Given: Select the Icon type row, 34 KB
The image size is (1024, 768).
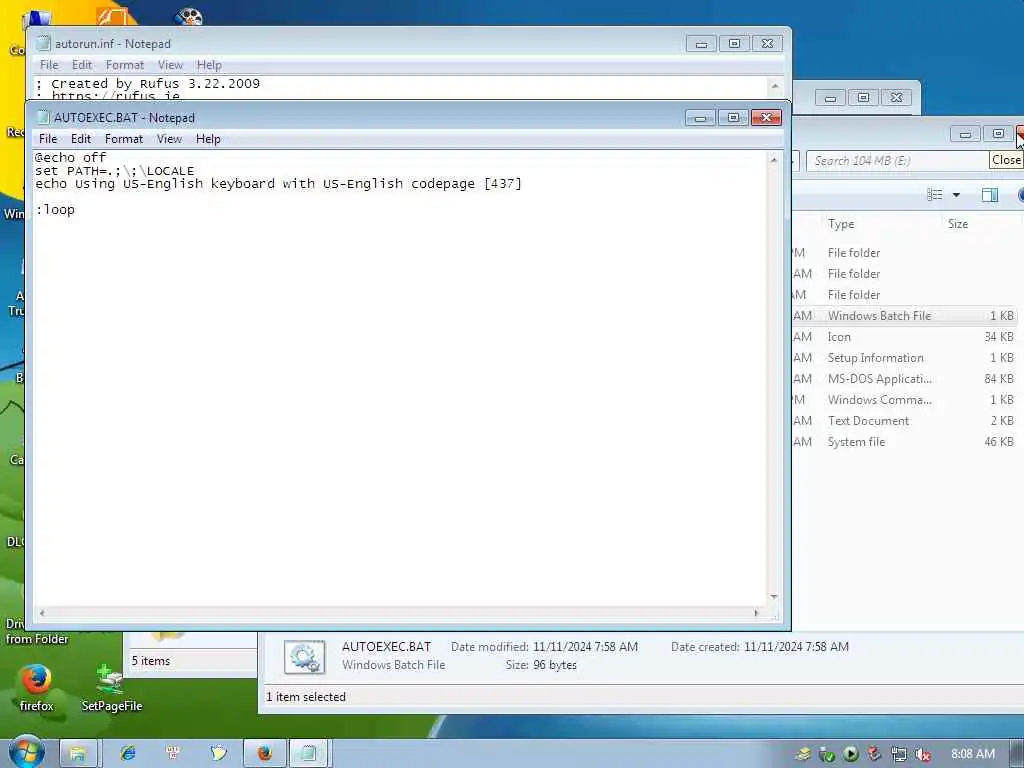Looking at the screenshot, I should tap(904, 337).
